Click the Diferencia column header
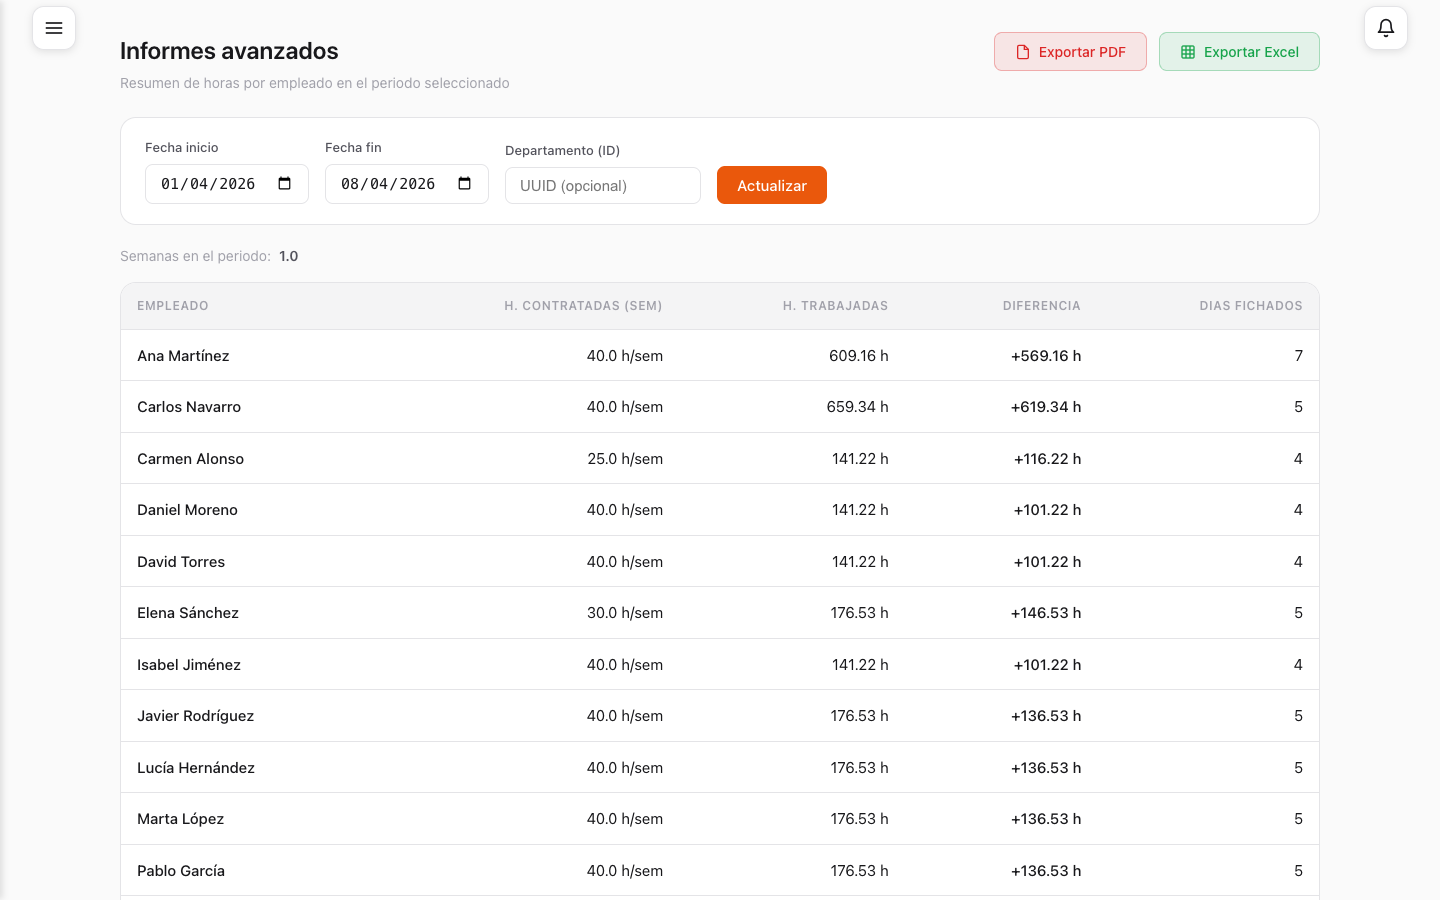This screenshot has height=900, width=1440. [x=1041, y=306]
